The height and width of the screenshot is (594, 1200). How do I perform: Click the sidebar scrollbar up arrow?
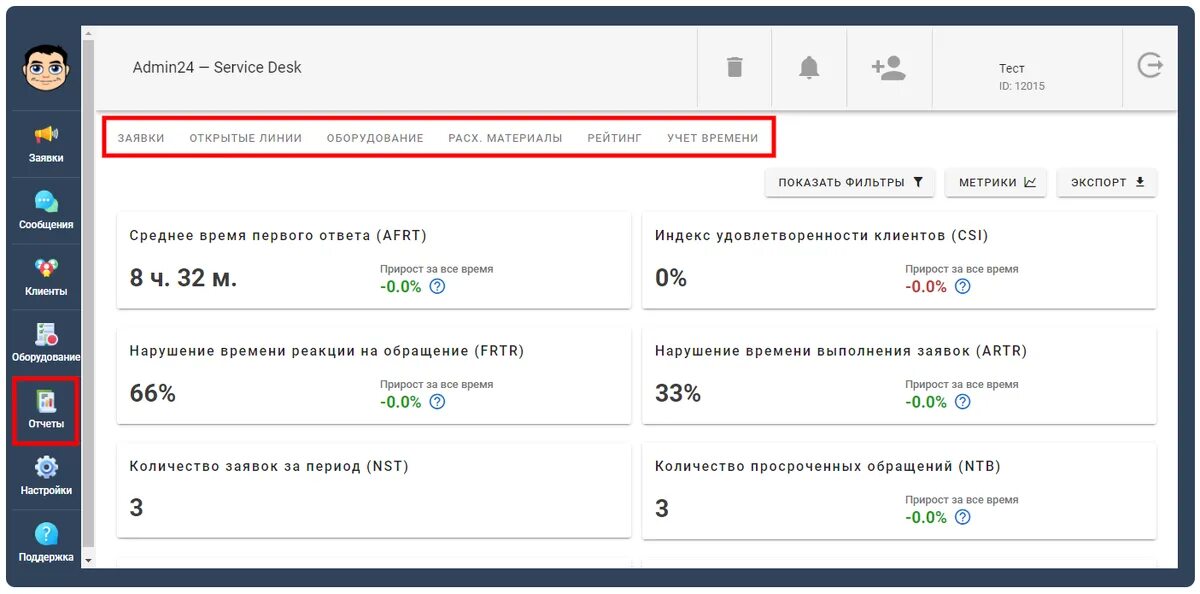click(x=88, y=34)
